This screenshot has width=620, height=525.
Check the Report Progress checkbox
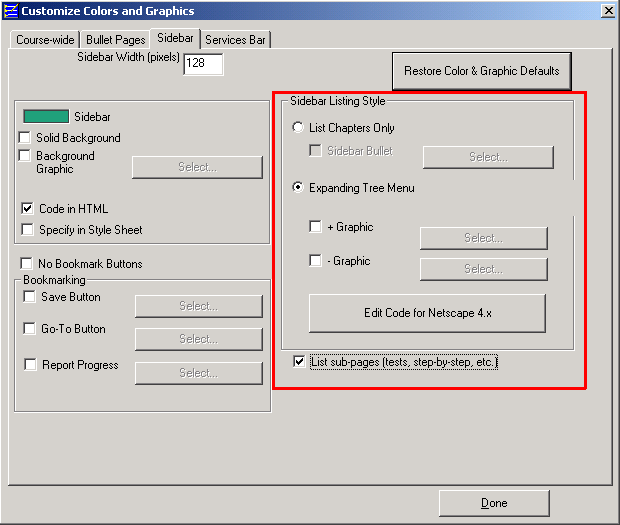pyautogui.click(x=30, y=364)
